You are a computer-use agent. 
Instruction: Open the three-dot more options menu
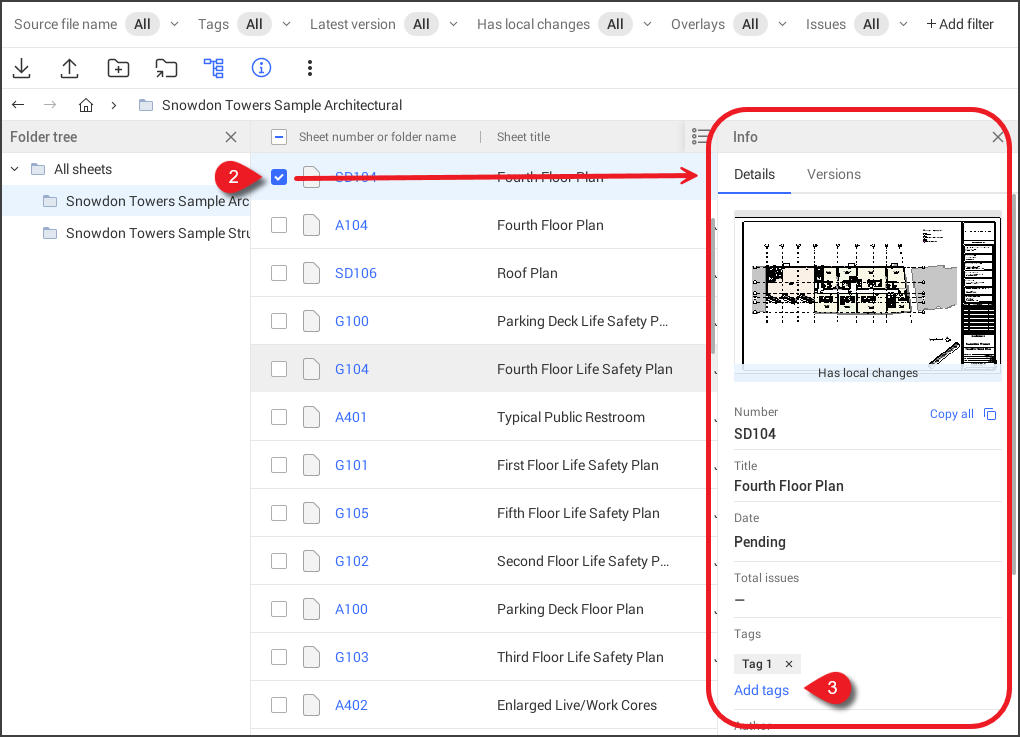coord(310,68)
